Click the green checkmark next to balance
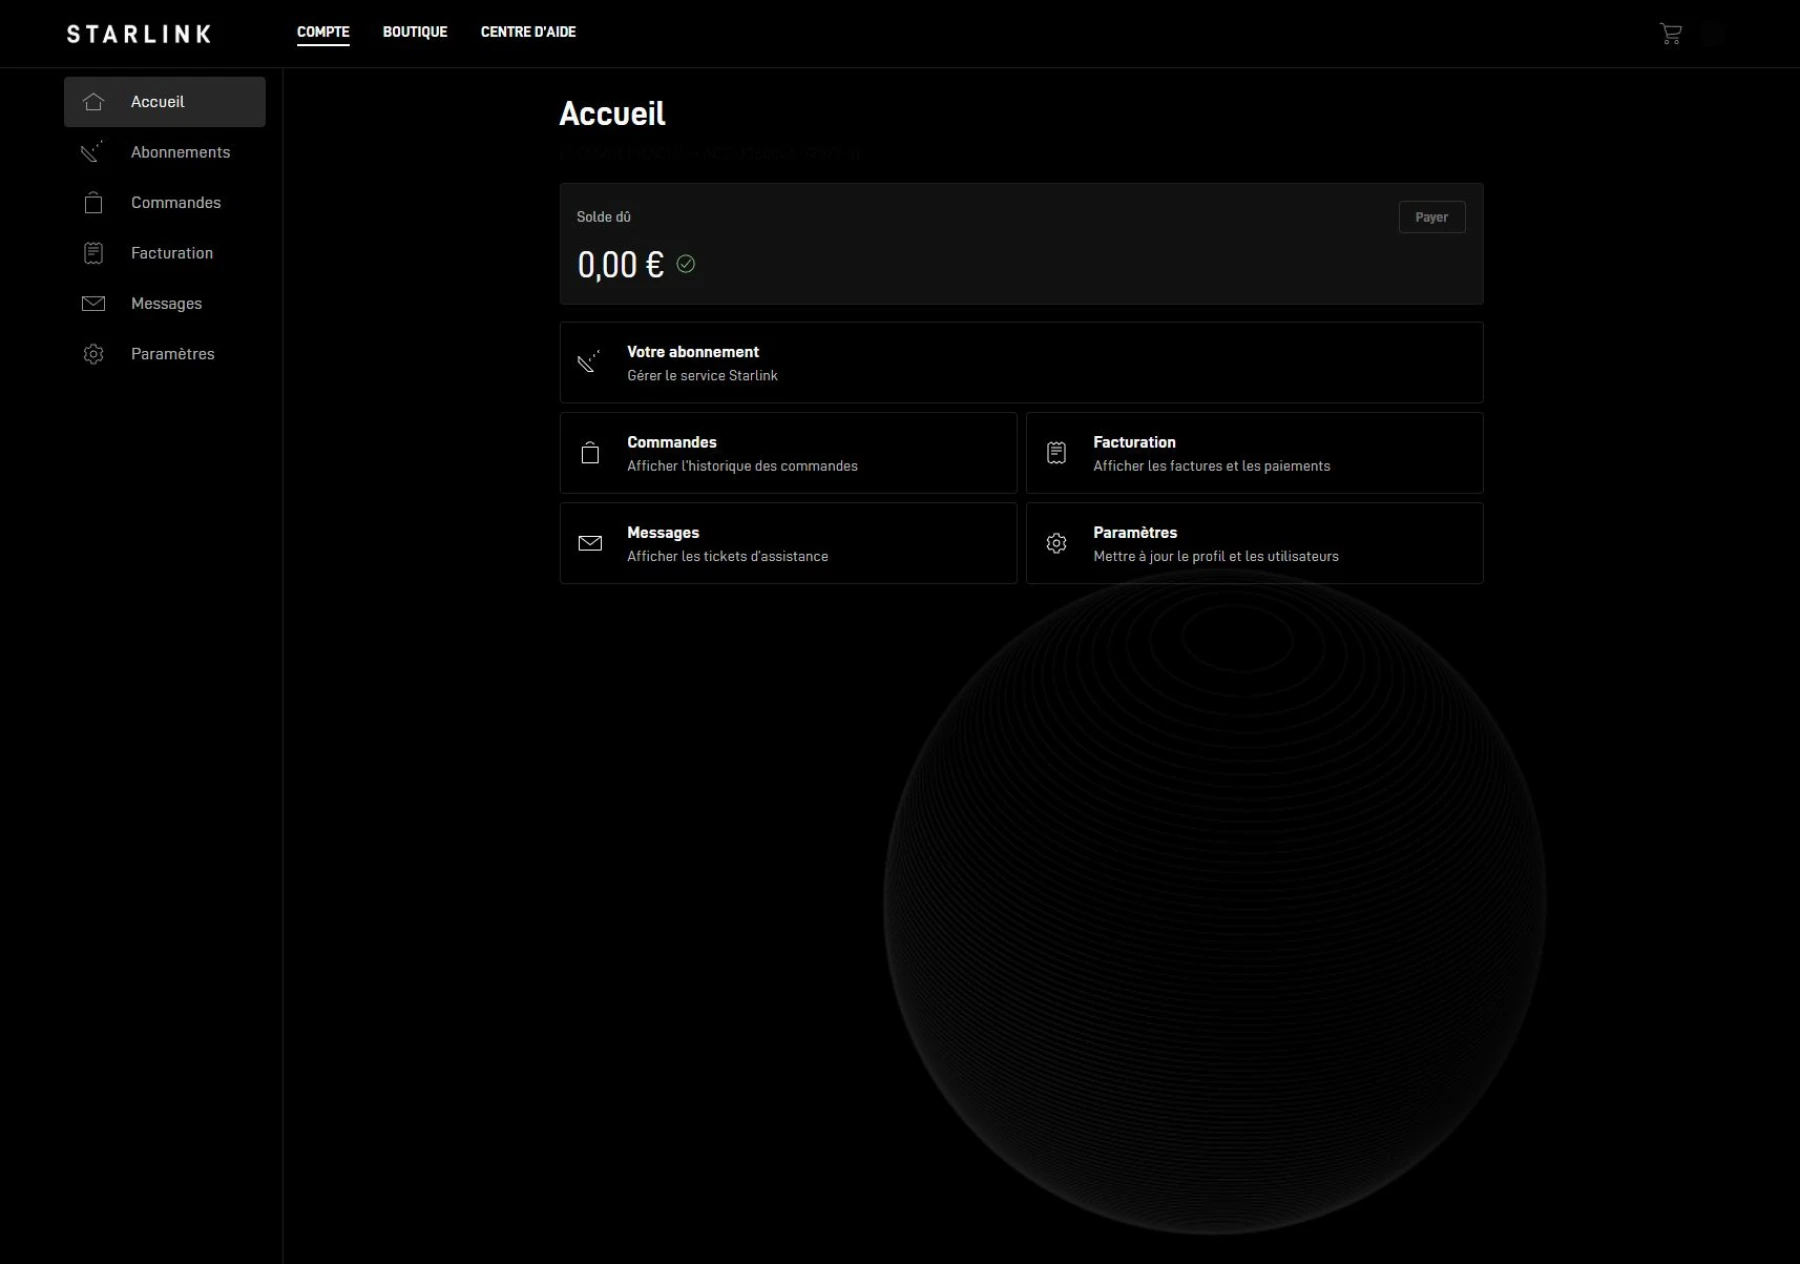 point(686,264)
